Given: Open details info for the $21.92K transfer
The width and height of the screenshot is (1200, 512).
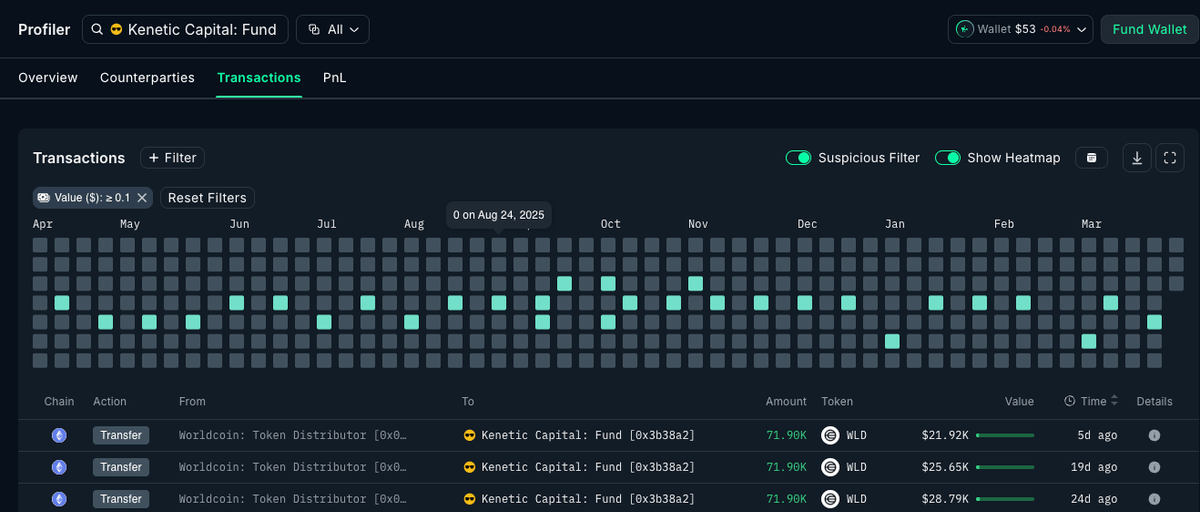Looking at the screenshot, I should click(x=1154, y=435).
